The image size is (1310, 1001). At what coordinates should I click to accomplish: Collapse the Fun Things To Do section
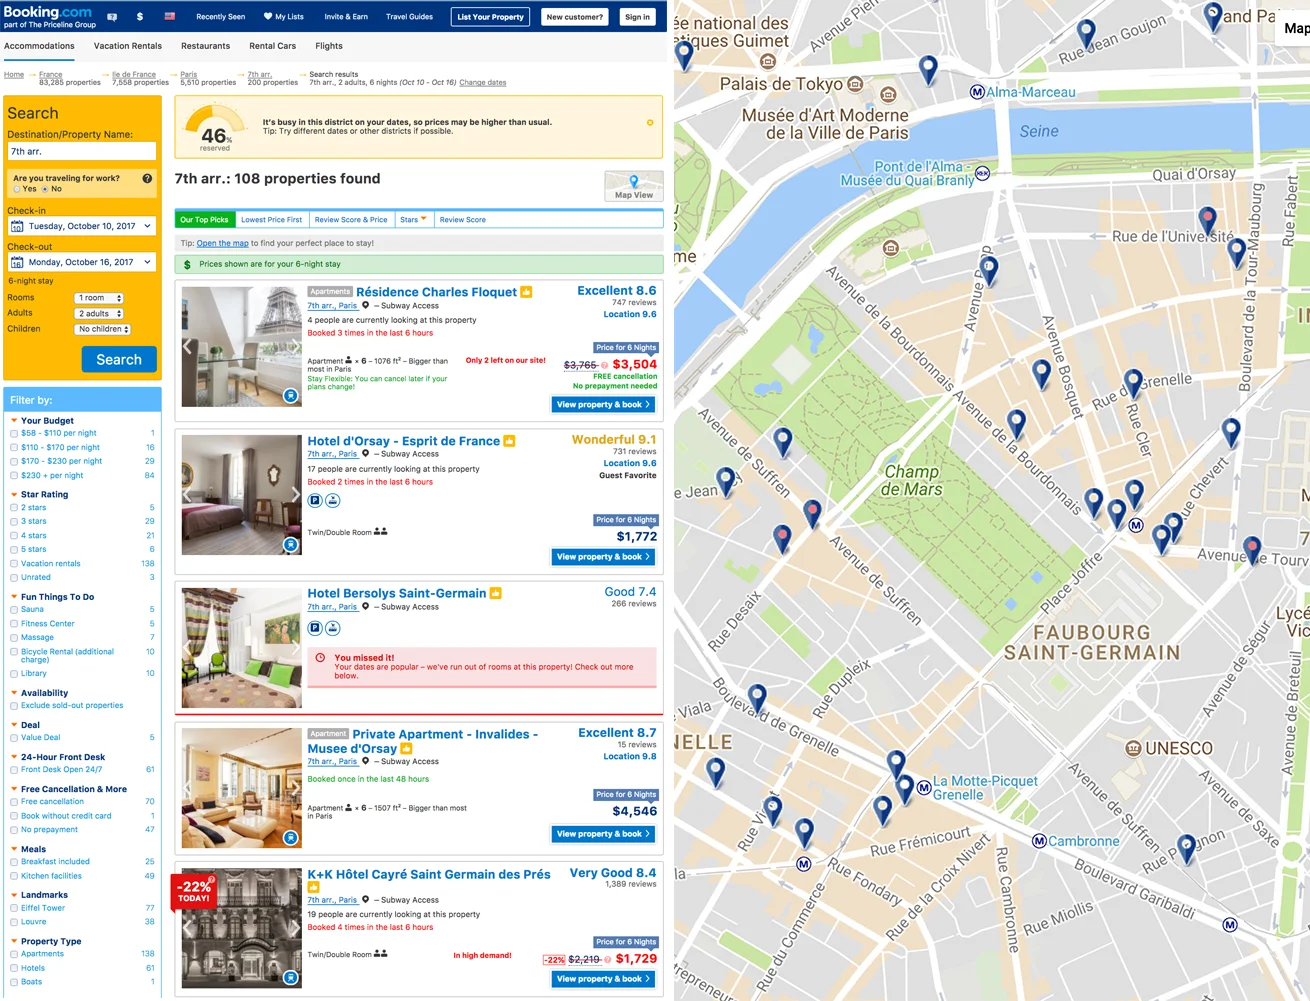14,597
